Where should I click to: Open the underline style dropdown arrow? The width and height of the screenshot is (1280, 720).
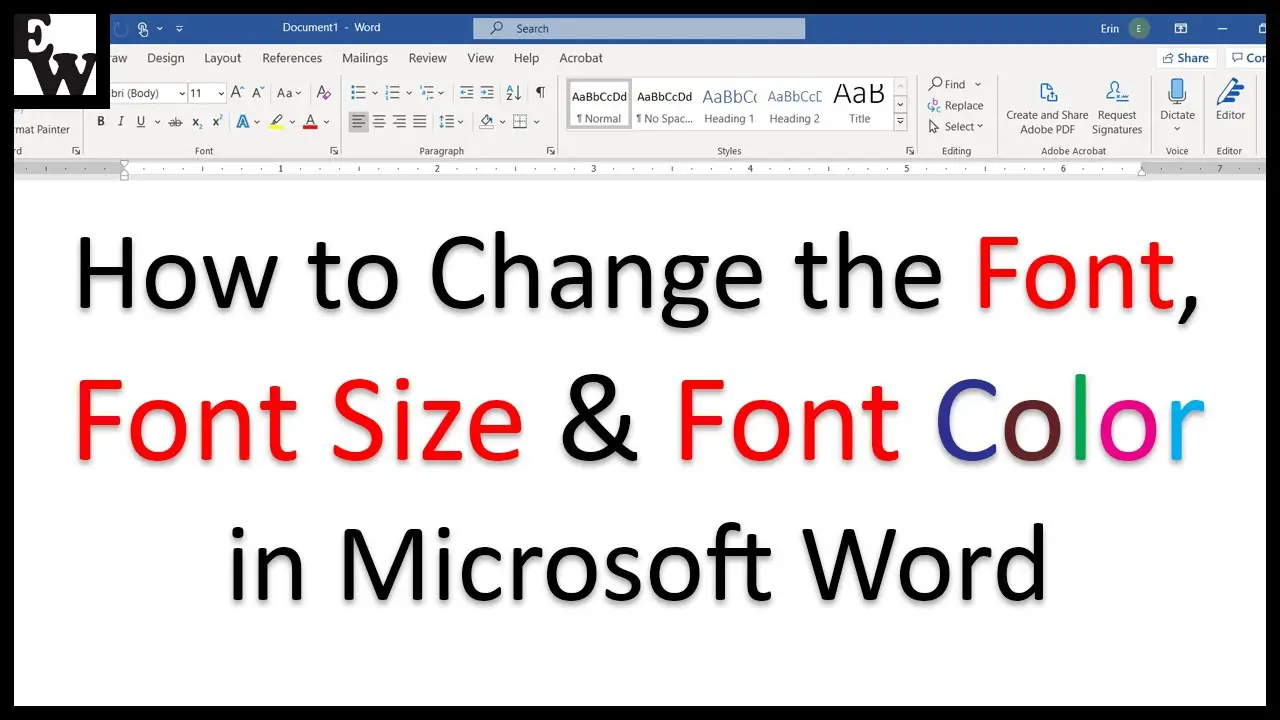156,122
